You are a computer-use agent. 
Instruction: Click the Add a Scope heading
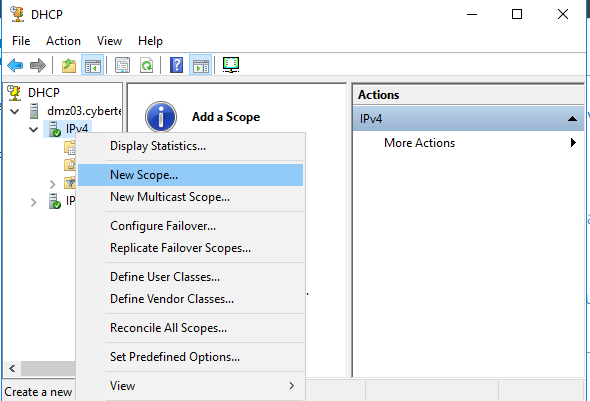[226, 117]
